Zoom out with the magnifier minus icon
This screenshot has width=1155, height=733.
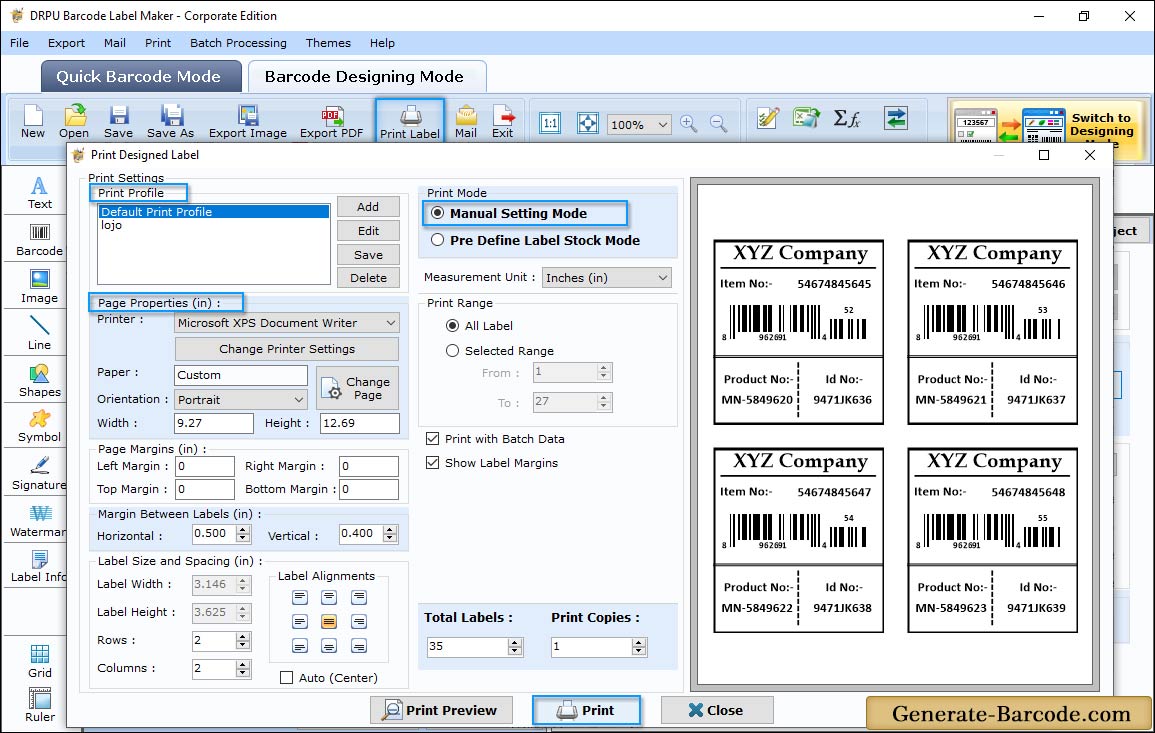point(718,123)
